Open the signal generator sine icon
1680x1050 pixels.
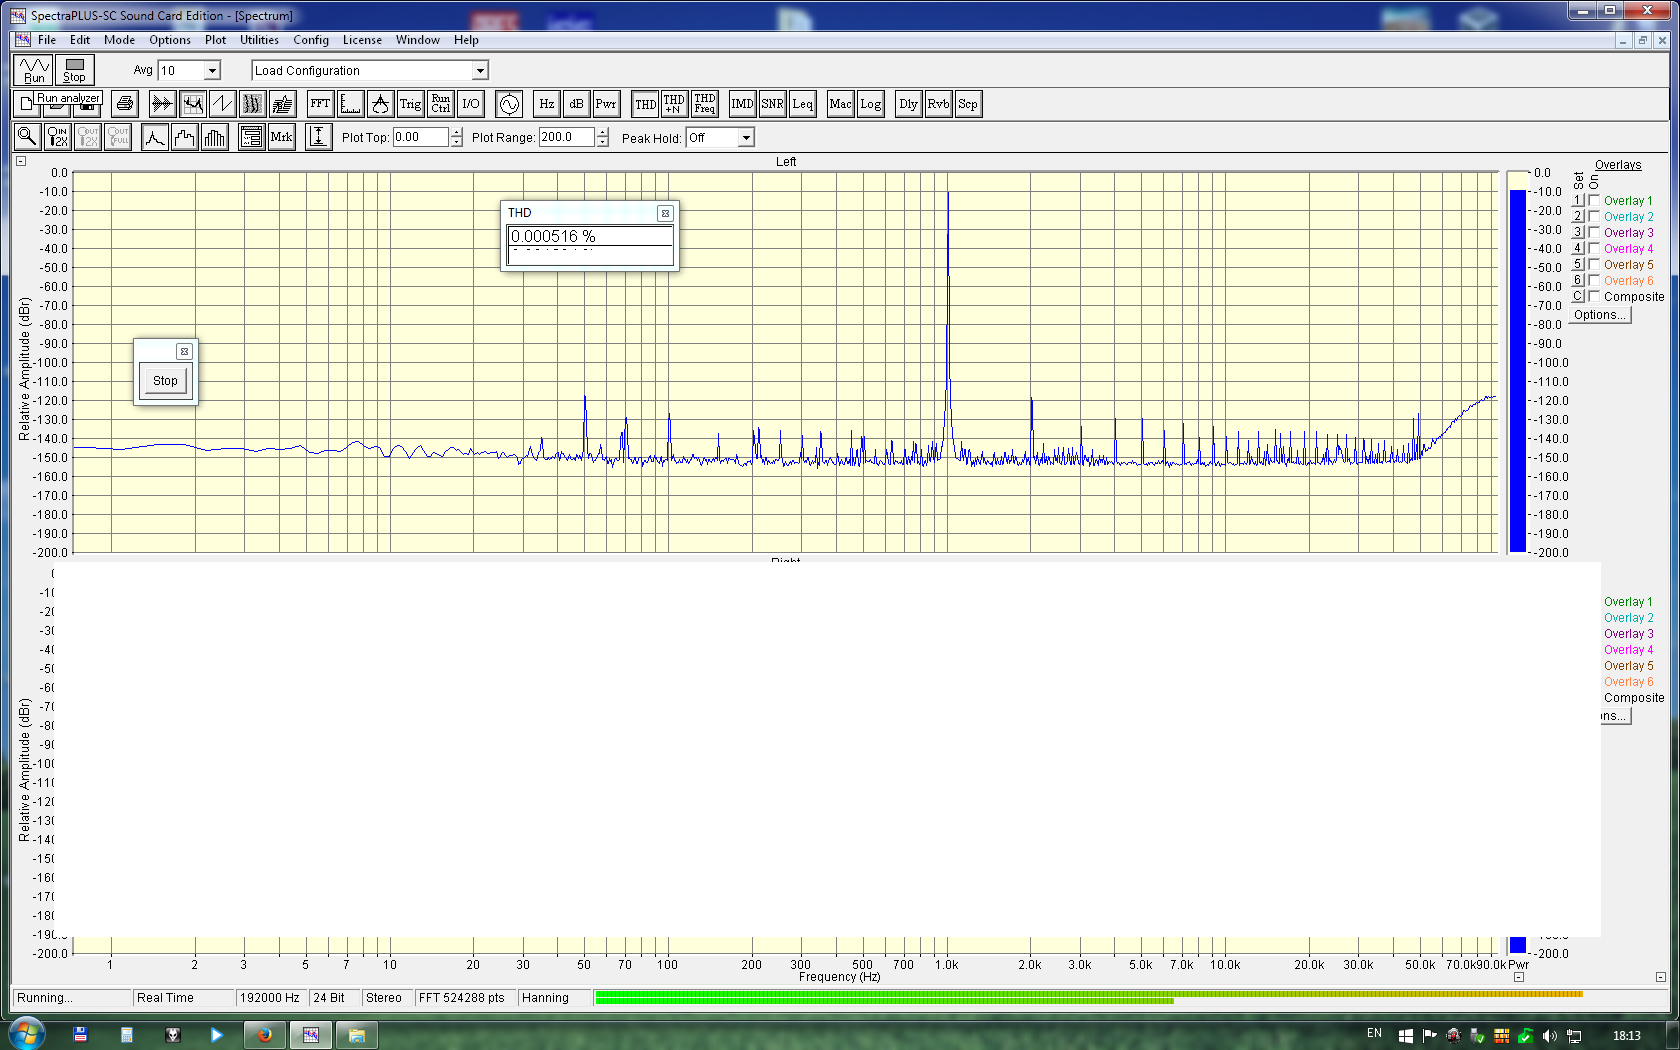tap(509, 104)
